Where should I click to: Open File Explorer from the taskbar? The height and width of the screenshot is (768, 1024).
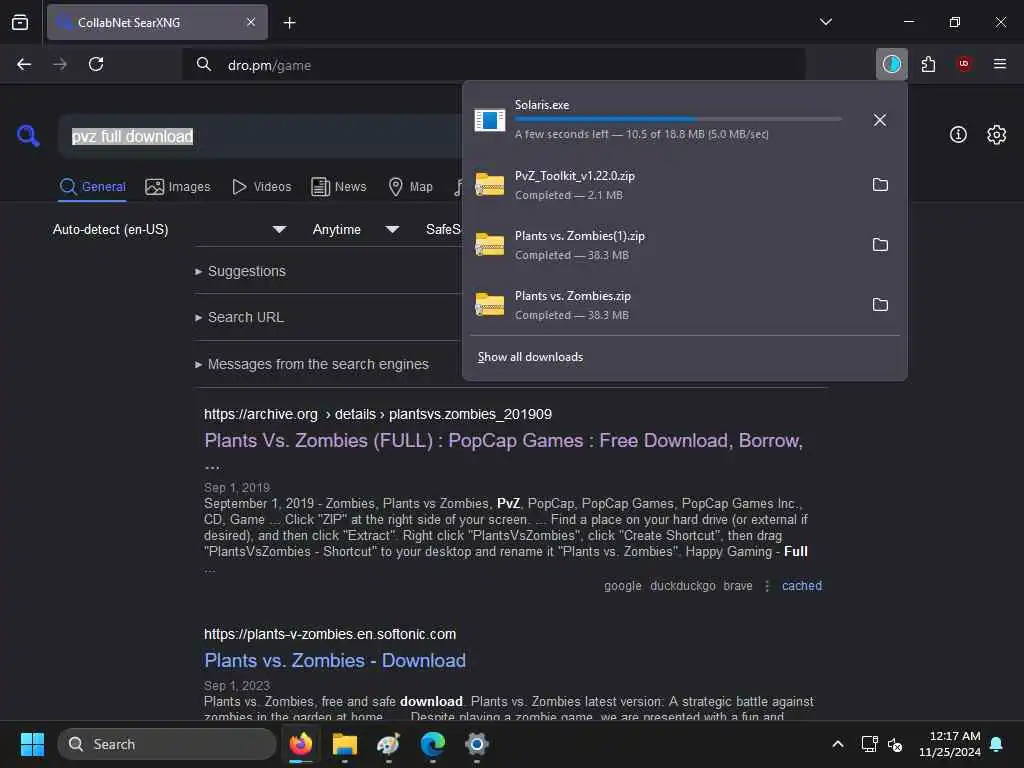click(x=345, y=744)
